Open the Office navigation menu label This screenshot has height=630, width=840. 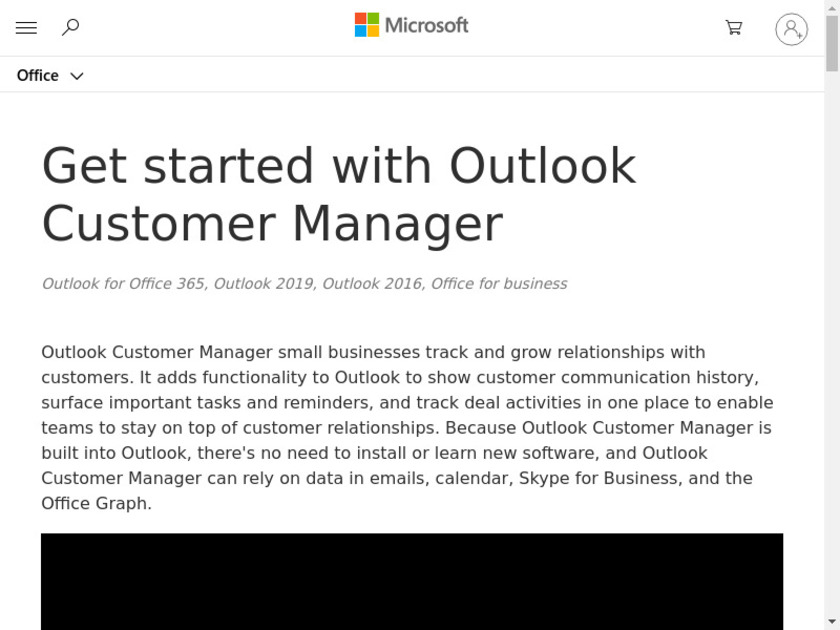click(38, 76)
